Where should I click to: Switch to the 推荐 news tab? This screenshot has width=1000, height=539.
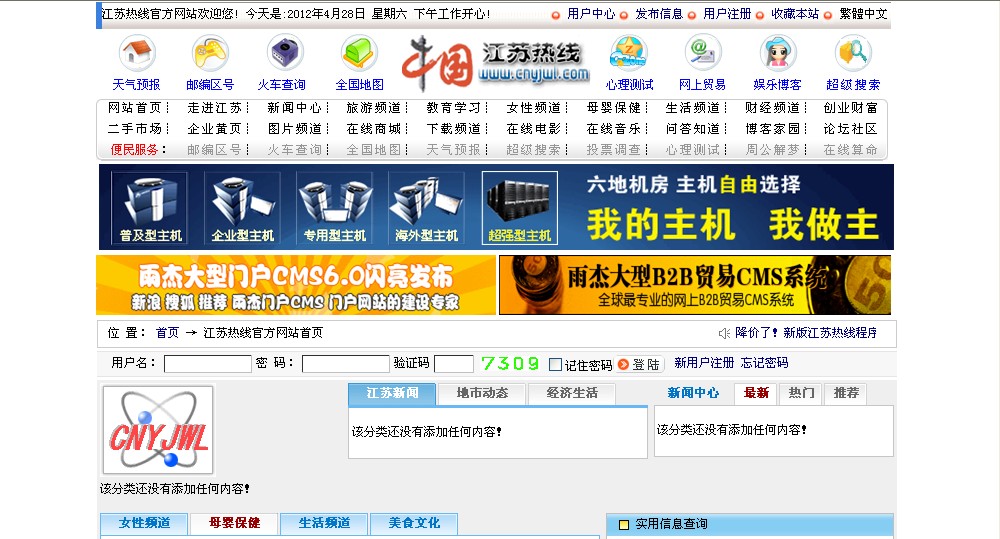tap(846, 393)
